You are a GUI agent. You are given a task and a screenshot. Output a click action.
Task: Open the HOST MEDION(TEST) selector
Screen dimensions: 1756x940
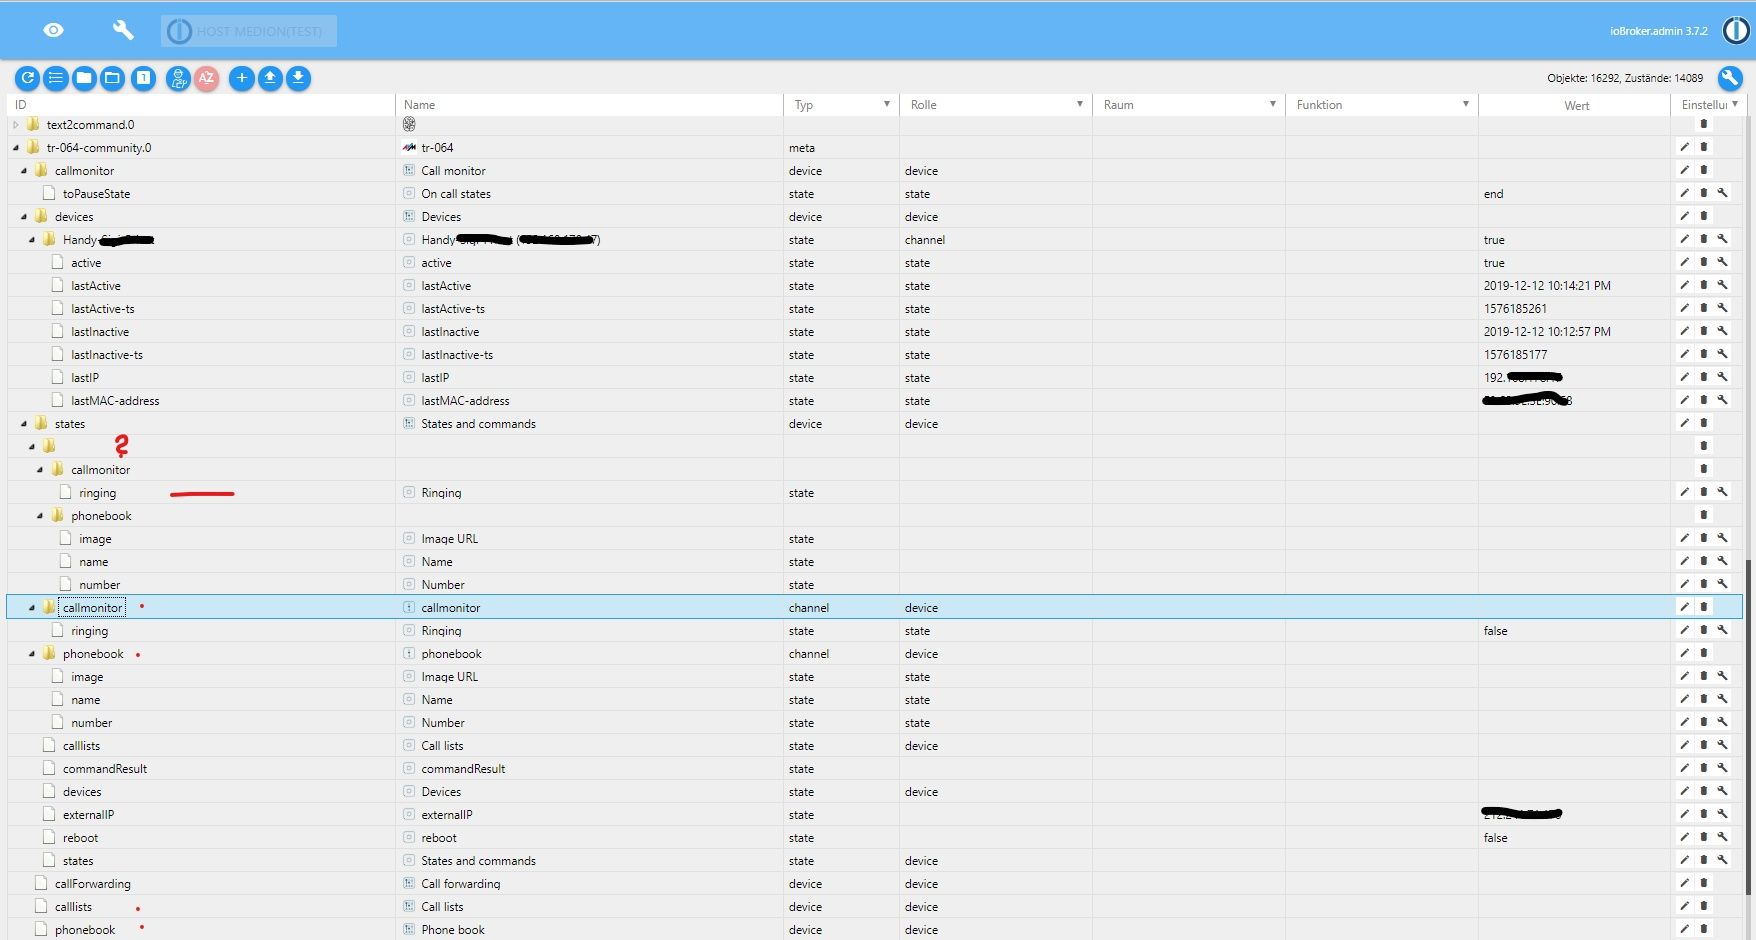[x=249, y=31]
